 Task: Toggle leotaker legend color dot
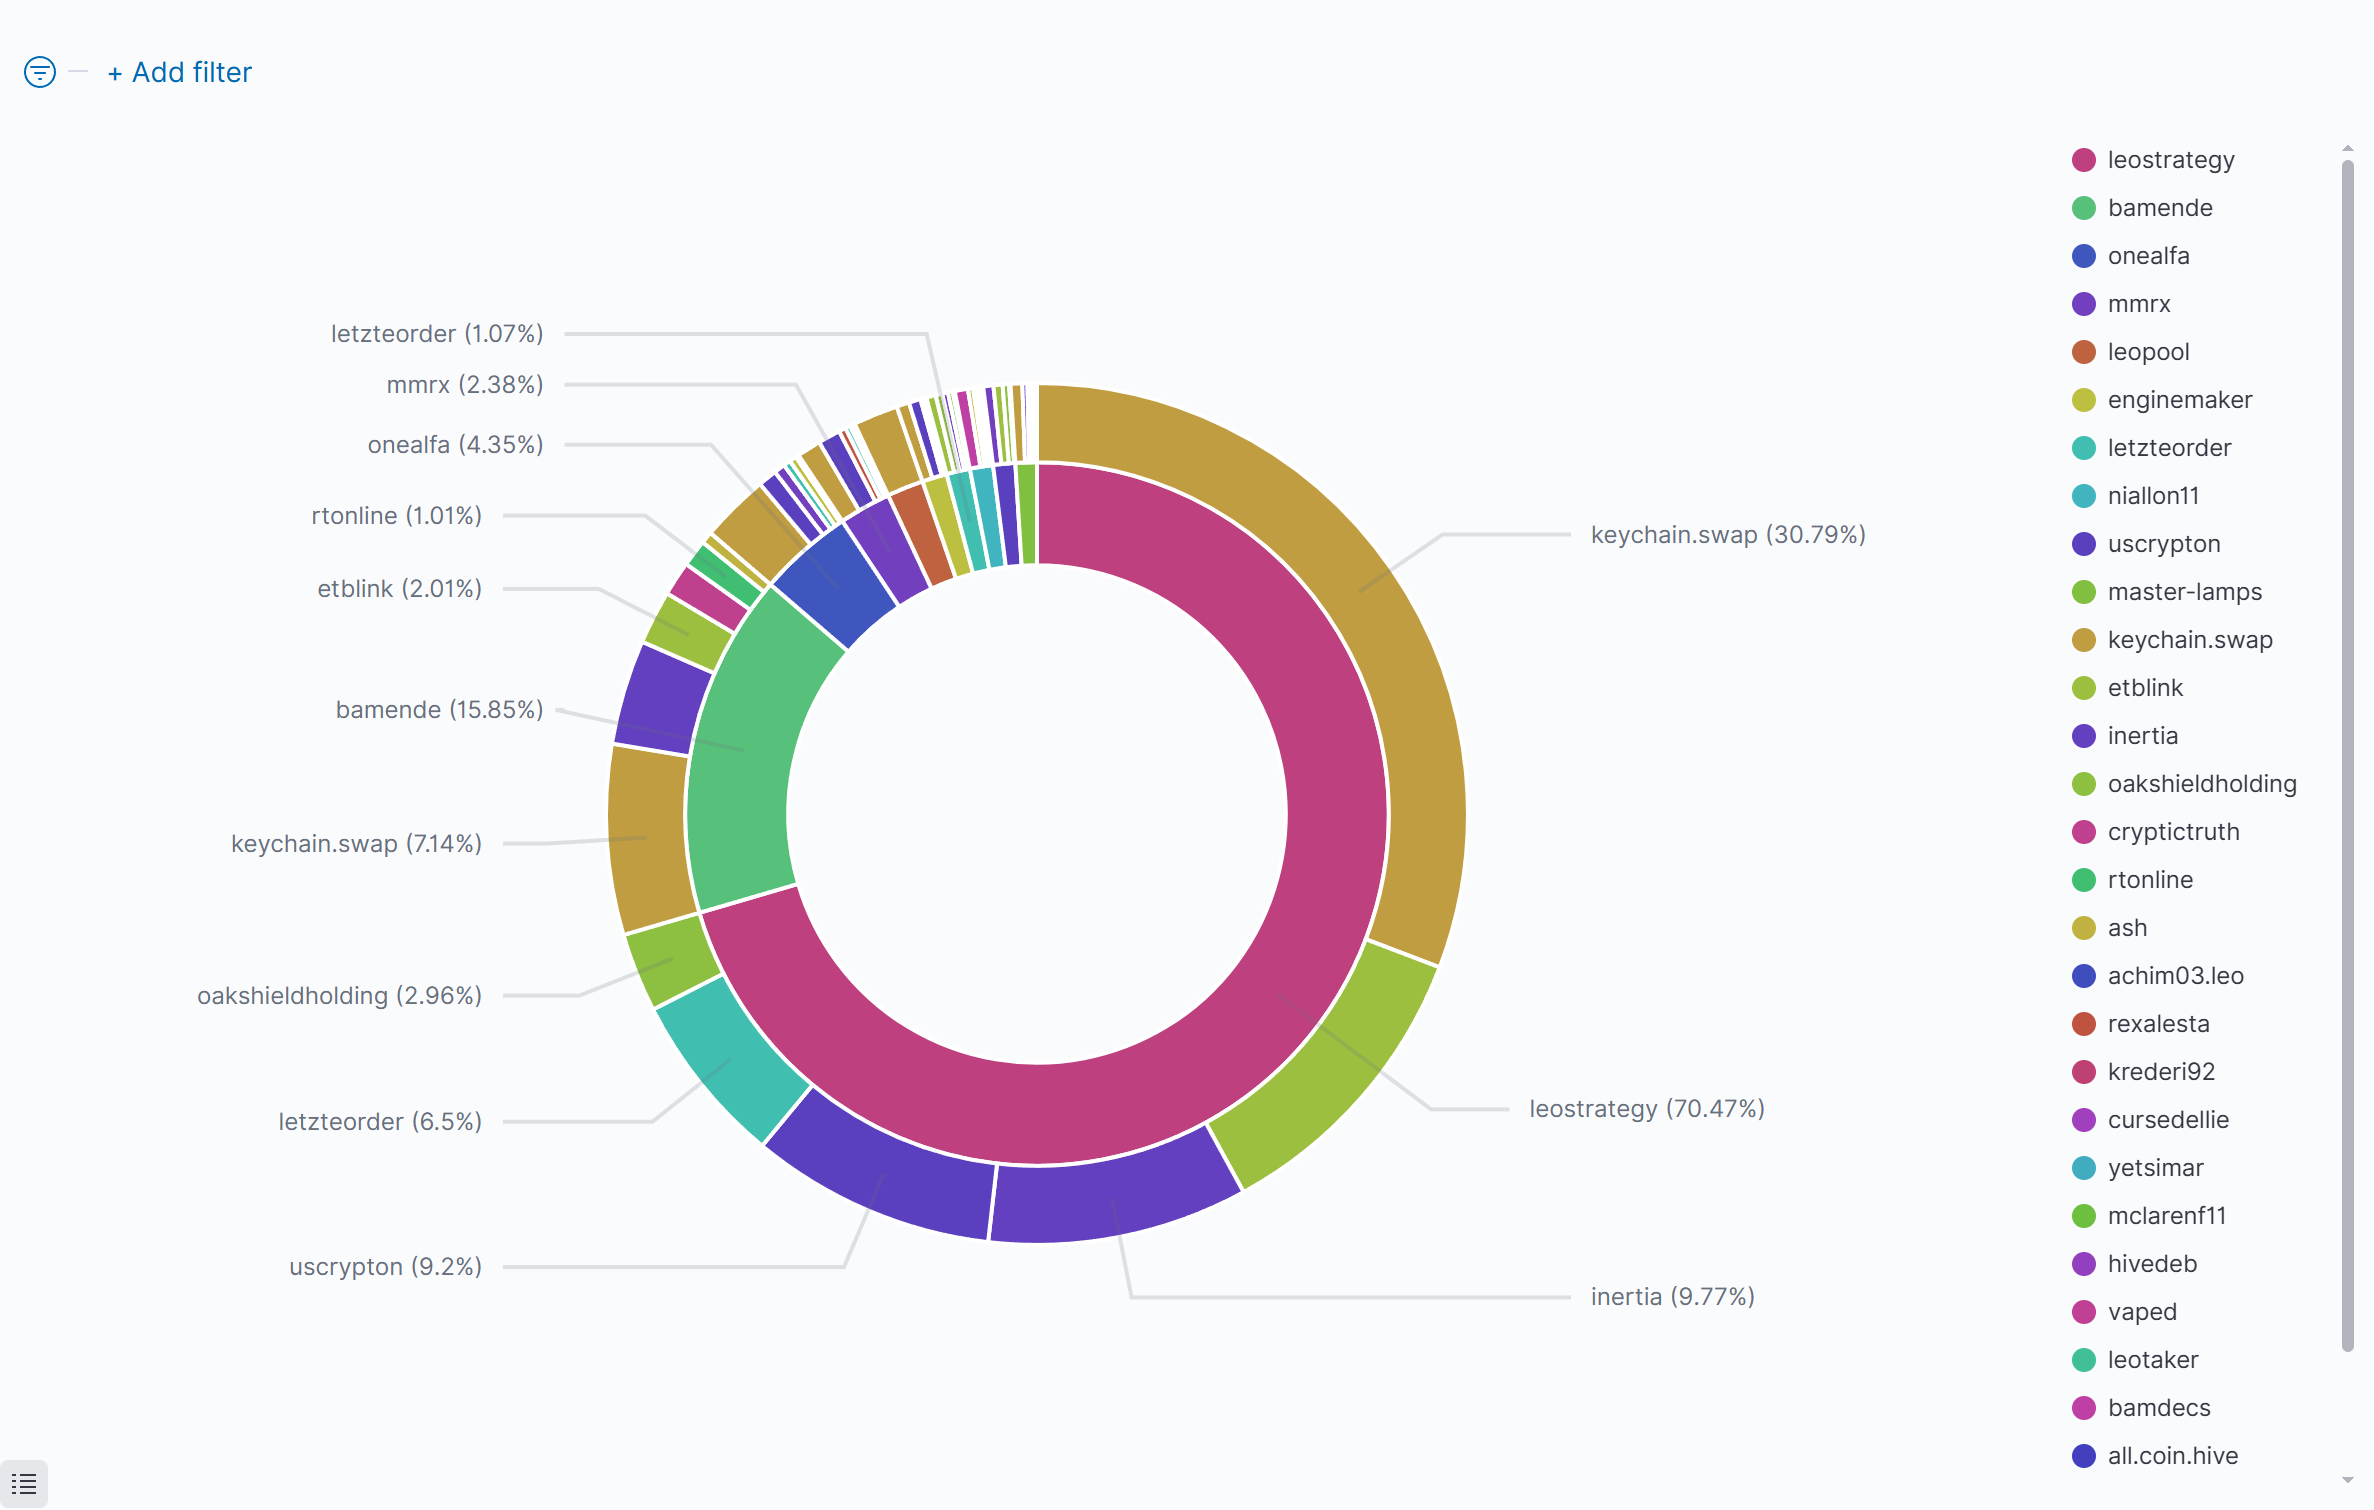click(x=2084, y=1360)
